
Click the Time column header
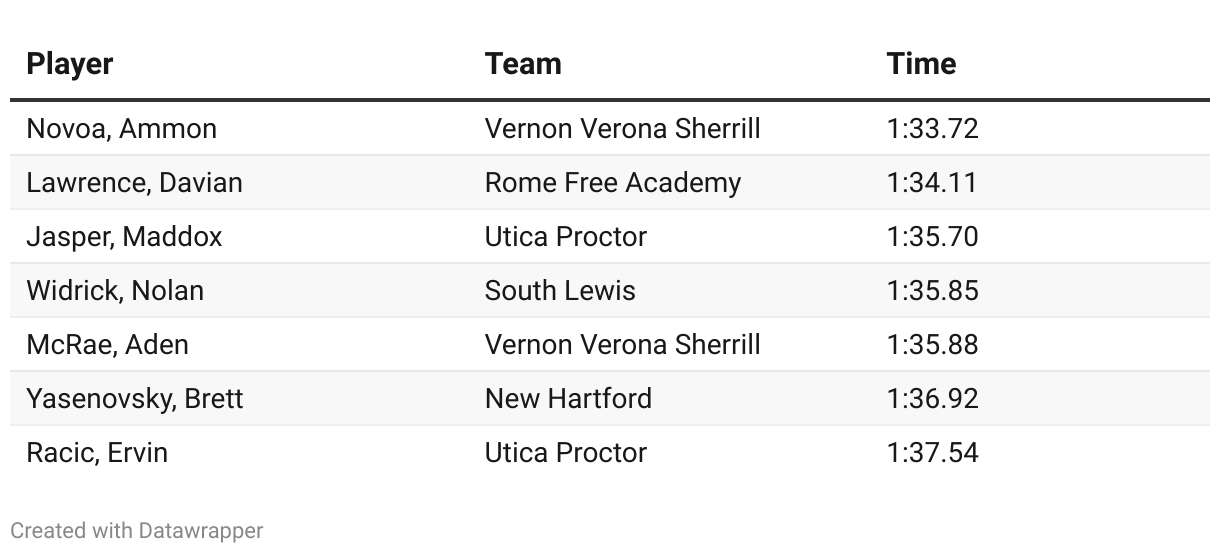(921, 64)
